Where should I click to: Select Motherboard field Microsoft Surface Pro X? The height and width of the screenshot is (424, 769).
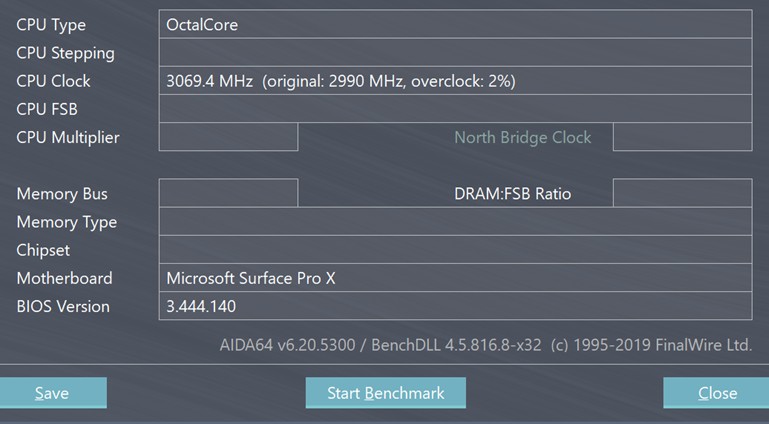(455, 278)
